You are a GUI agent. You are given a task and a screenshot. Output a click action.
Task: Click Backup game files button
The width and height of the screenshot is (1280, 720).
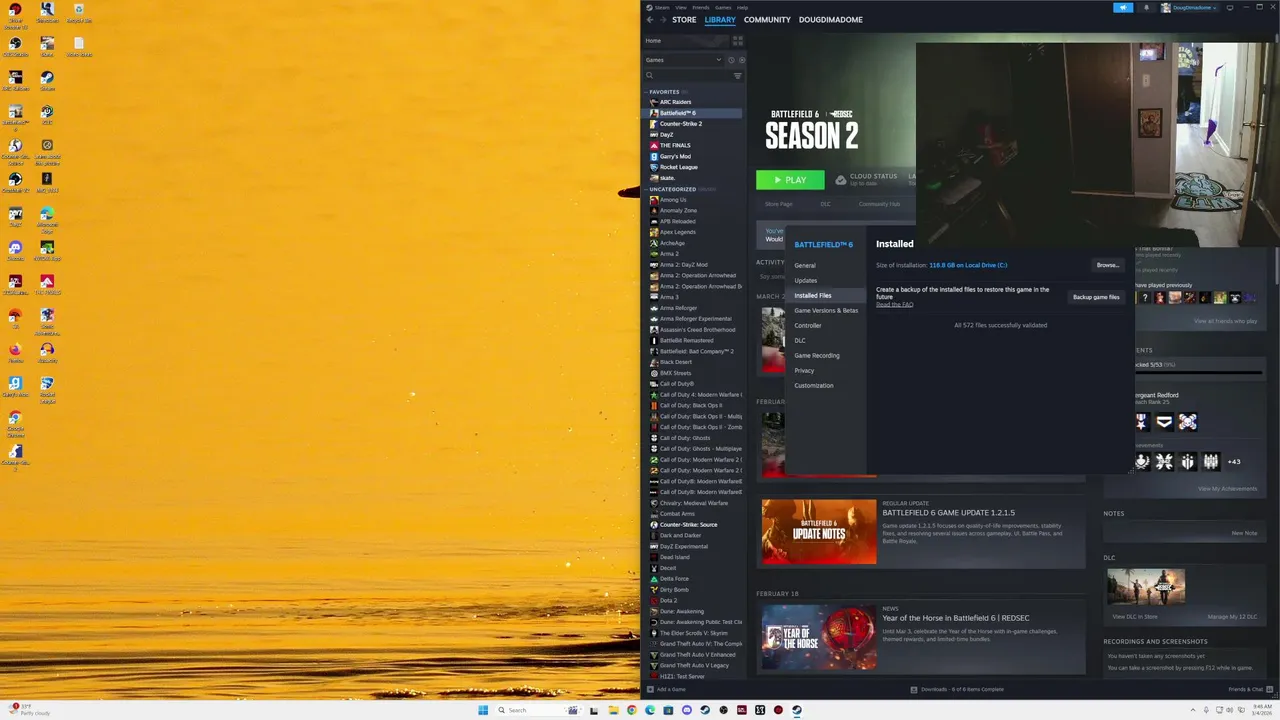[1096, 297]
